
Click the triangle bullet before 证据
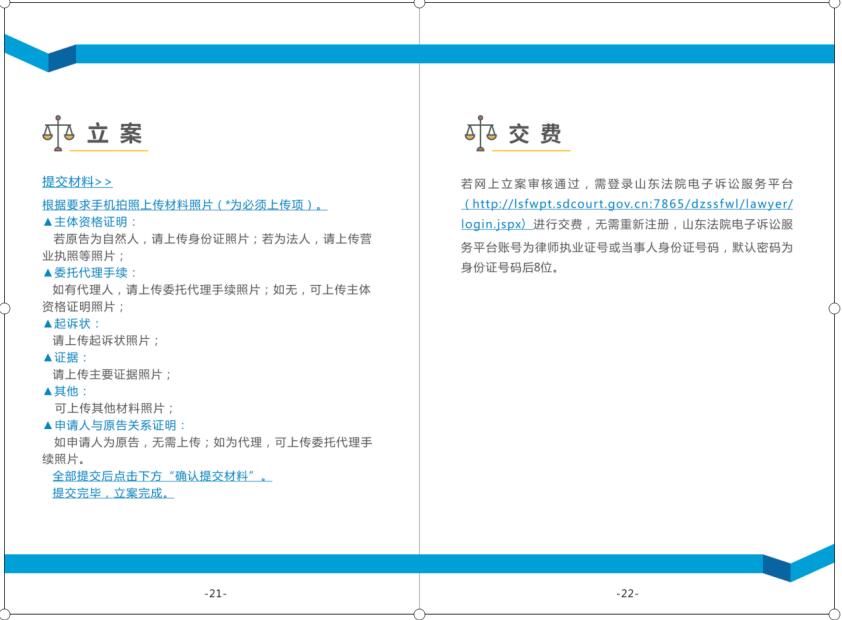point(47,358)
